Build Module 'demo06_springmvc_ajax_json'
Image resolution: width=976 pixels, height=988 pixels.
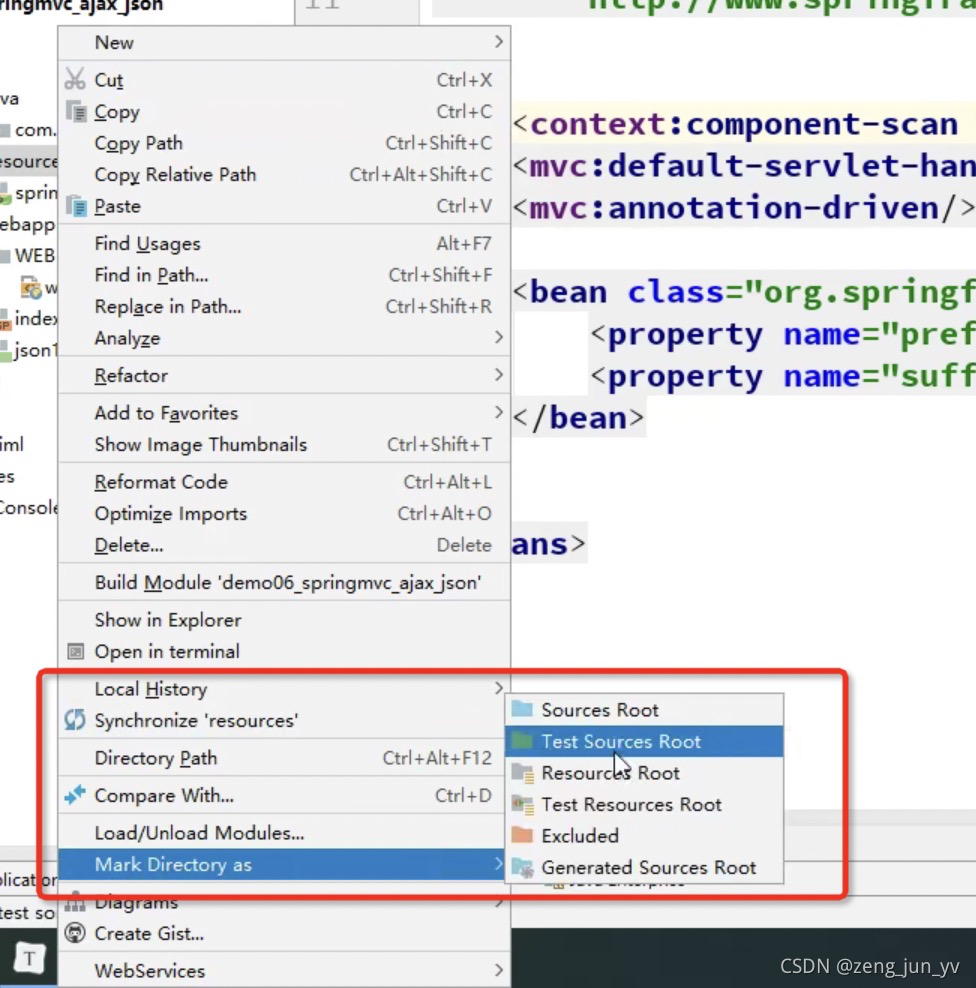[x=284, y=582]
